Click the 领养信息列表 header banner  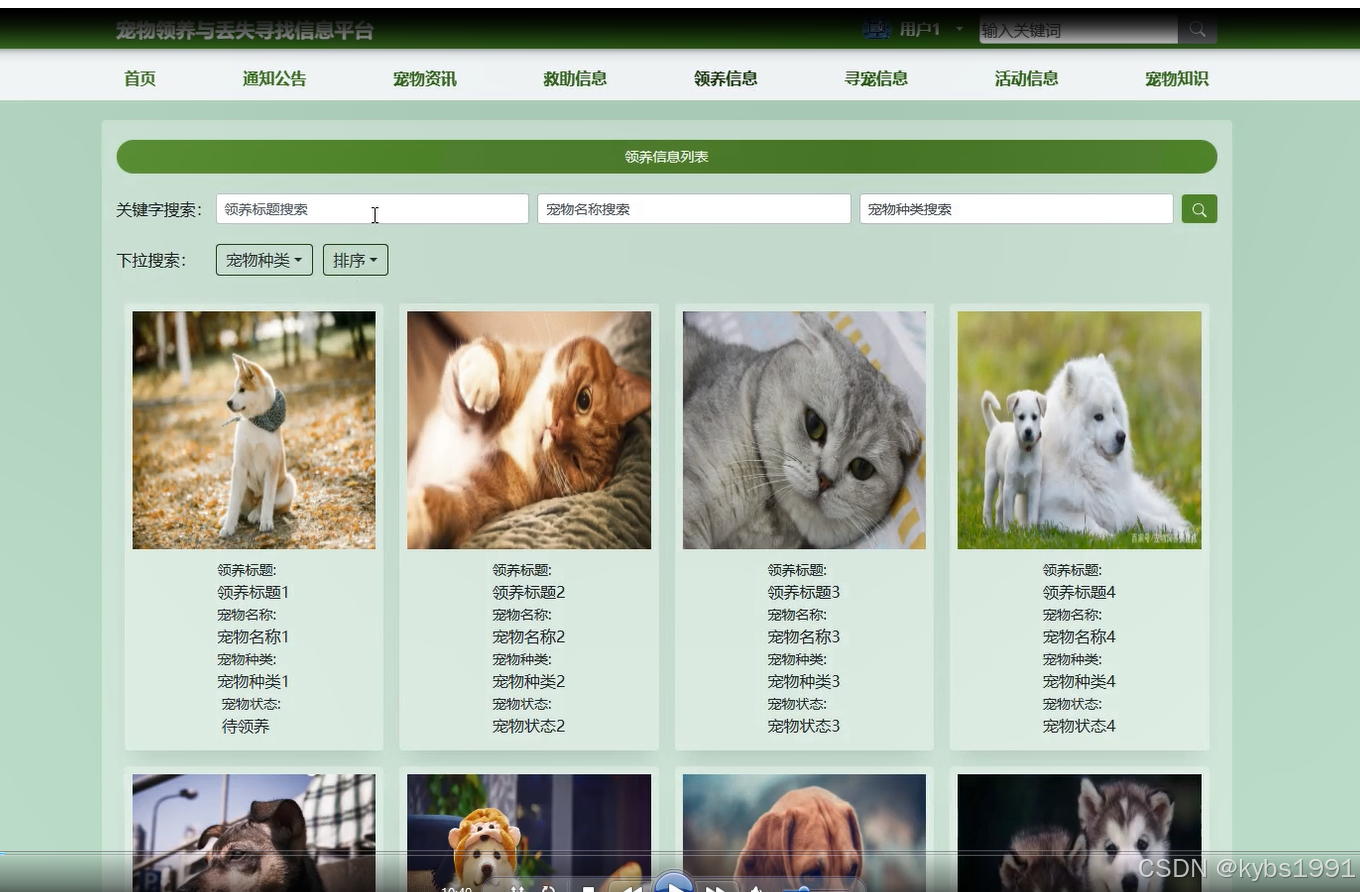coord(667,157)
